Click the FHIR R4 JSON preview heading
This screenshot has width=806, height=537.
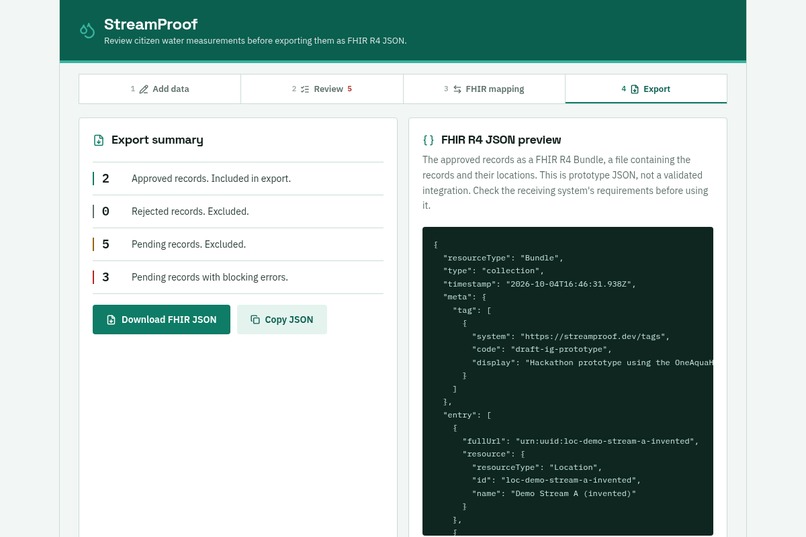click(x=501, y=140)
